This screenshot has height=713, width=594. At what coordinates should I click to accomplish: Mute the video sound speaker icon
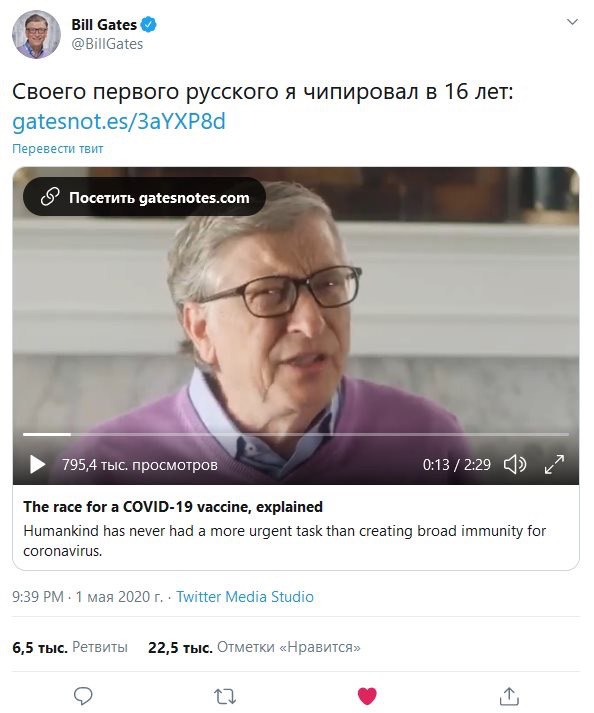(515, 465)
